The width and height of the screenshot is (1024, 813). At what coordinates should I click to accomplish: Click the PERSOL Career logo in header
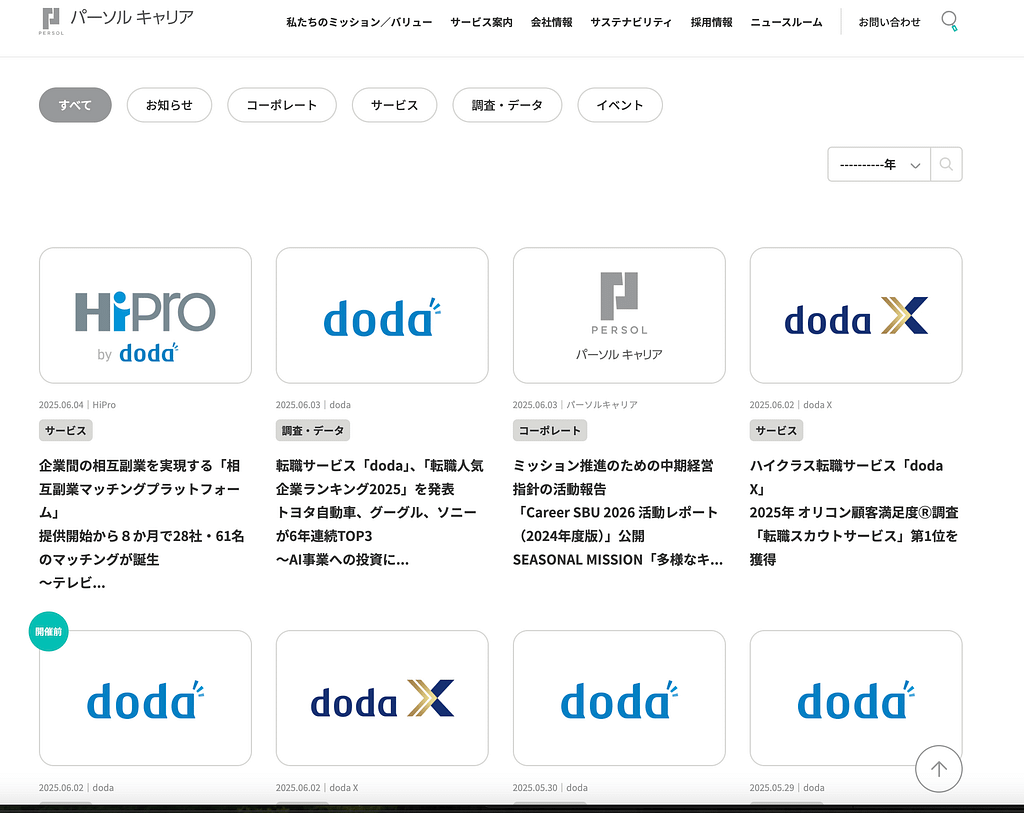tap(118, 20)
